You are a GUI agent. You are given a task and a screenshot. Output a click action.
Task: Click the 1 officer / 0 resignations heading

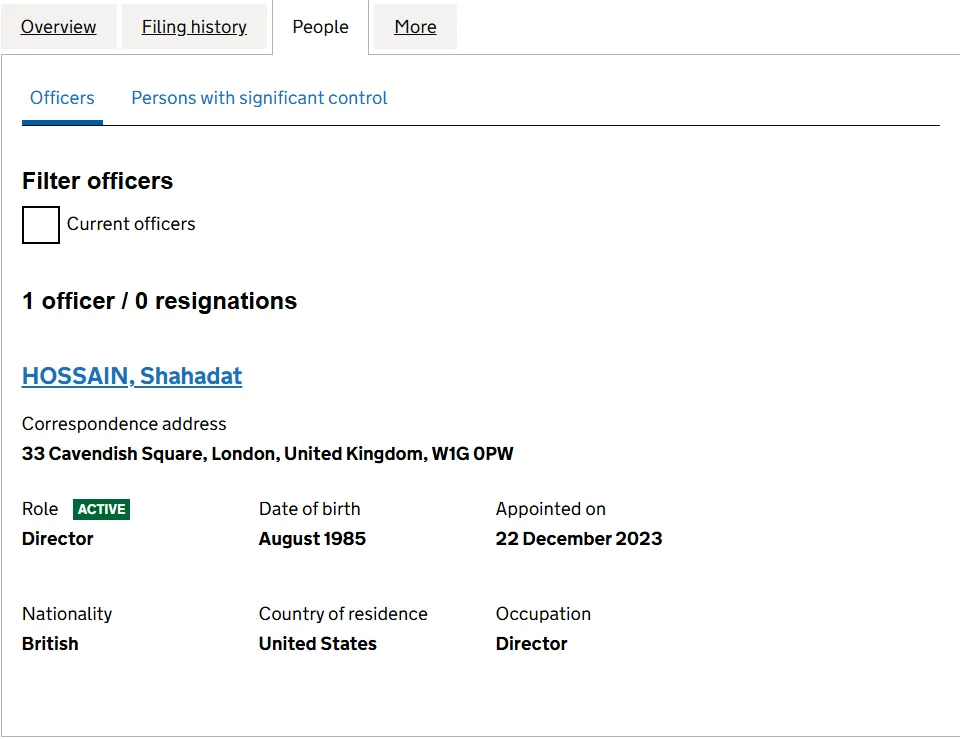(159, 301)
